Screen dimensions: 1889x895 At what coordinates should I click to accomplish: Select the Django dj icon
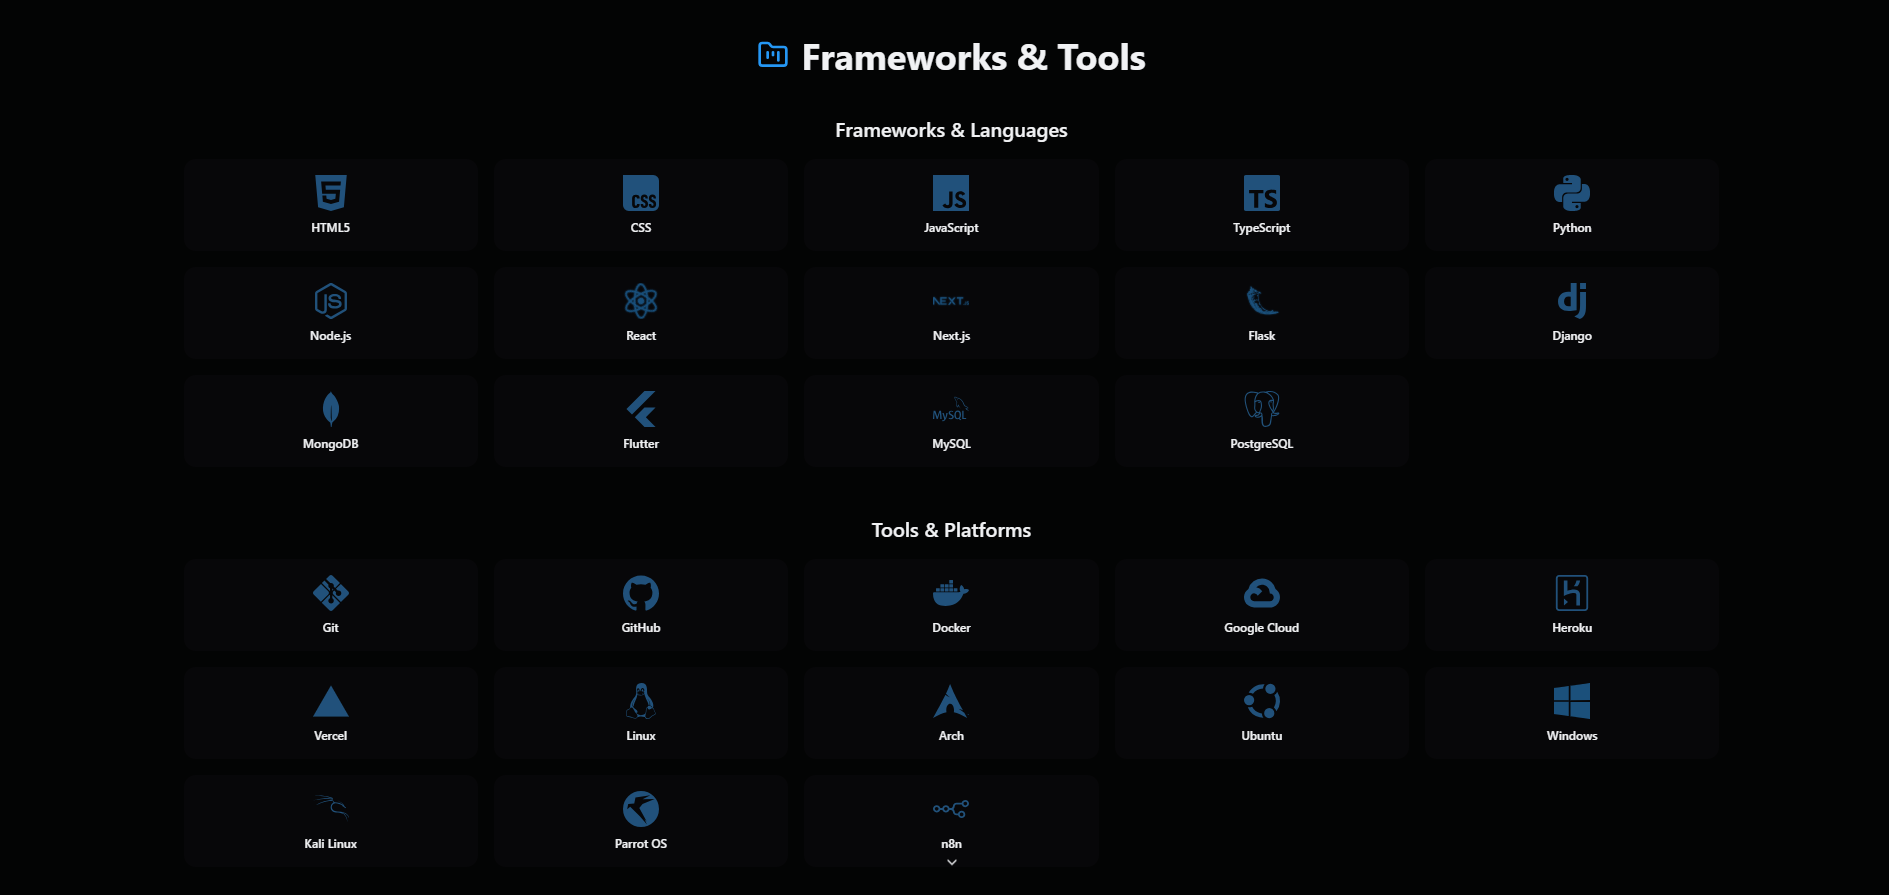coord(1571,300)
